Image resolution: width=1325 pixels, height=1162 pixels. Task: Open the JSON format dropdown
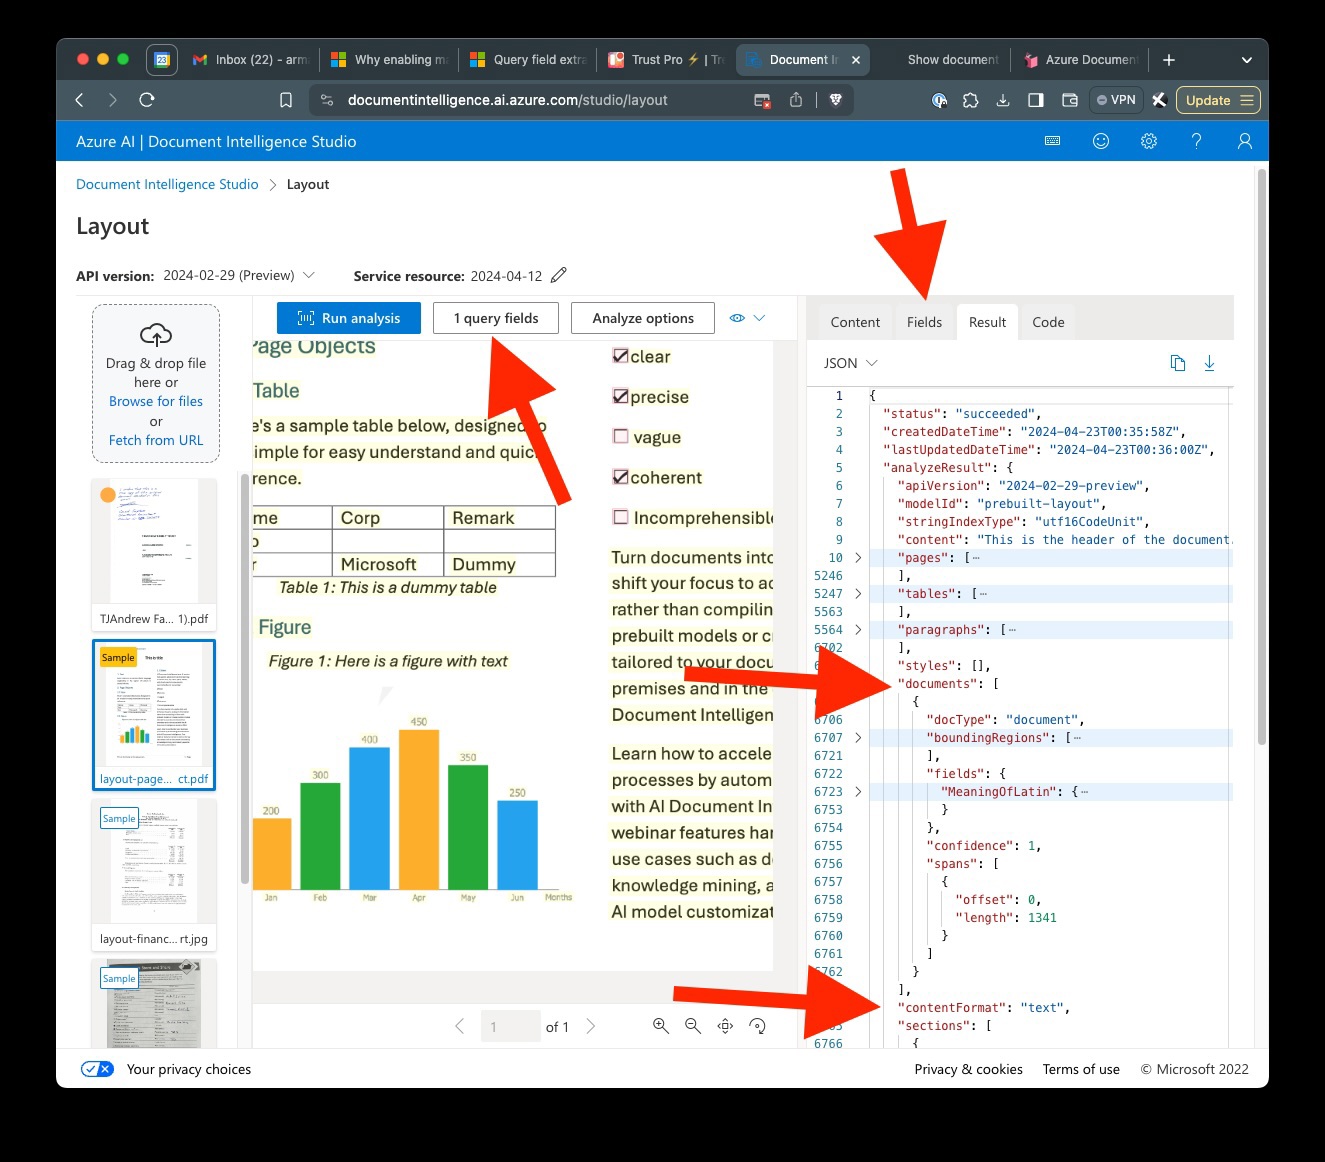click(872, 363)
